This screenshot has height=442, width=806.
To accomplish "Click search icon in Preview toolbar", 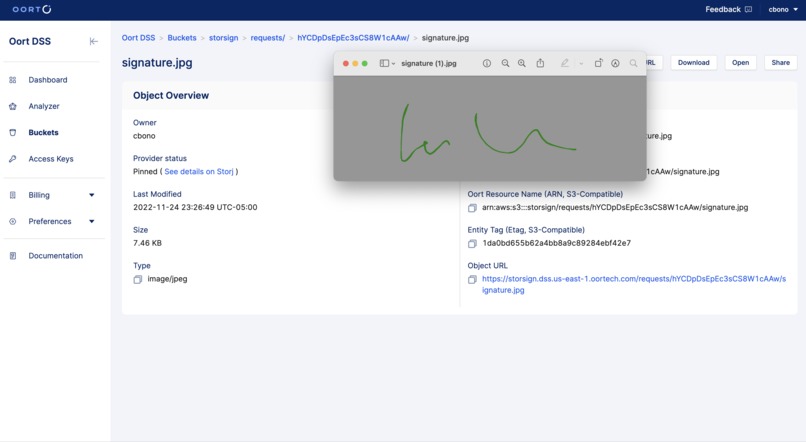I will pyautogui.click(x=633, y=63).
